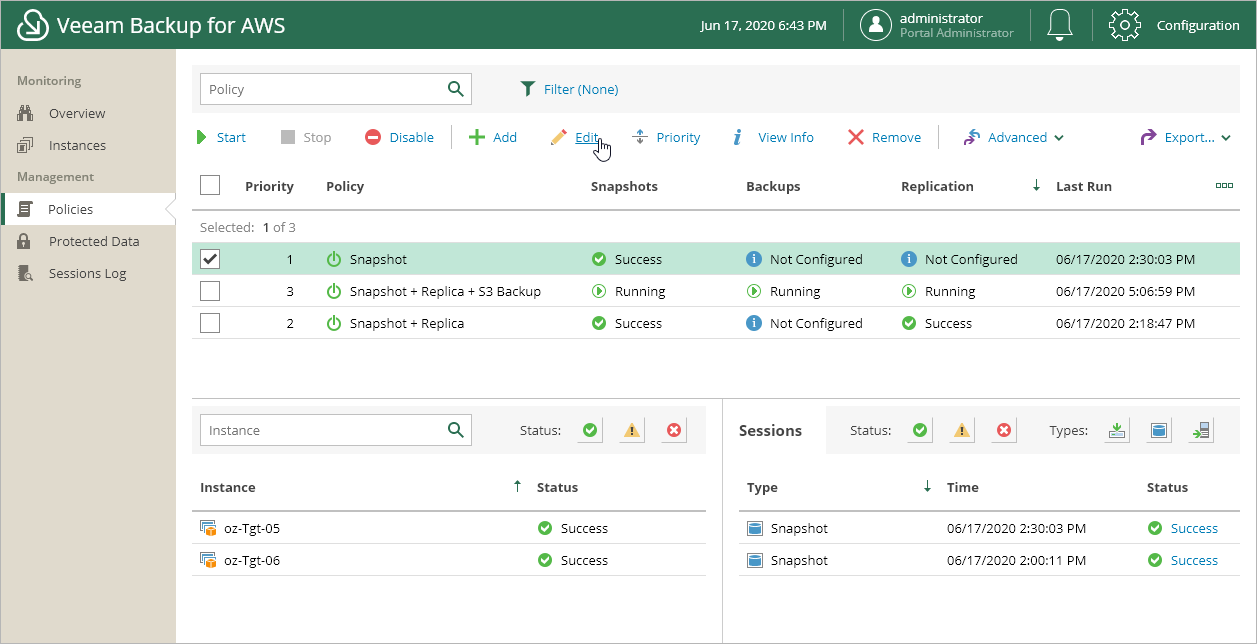The height and width of the screenshot is (644, 1257).
Task: Expand the Advanced dropdown
Action: [x=1013, y=137]
